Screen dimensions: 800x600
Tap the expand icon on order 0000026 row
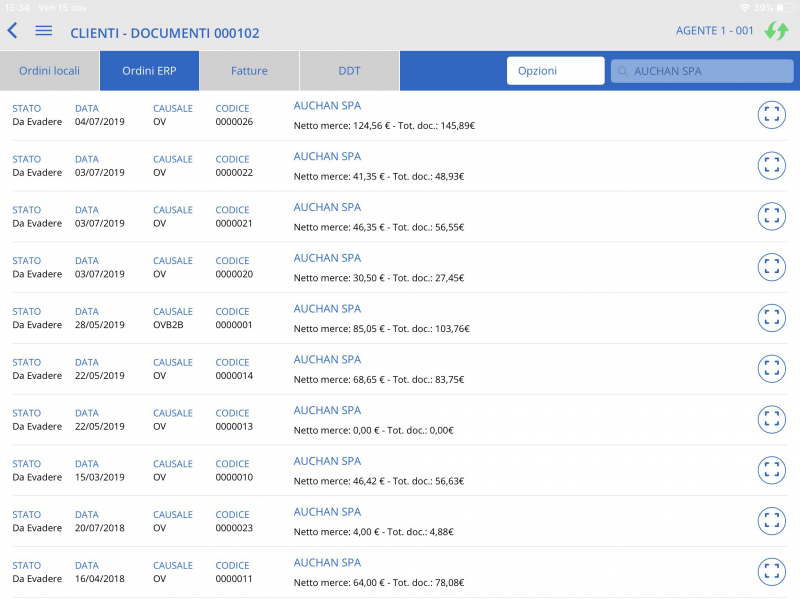771,114
